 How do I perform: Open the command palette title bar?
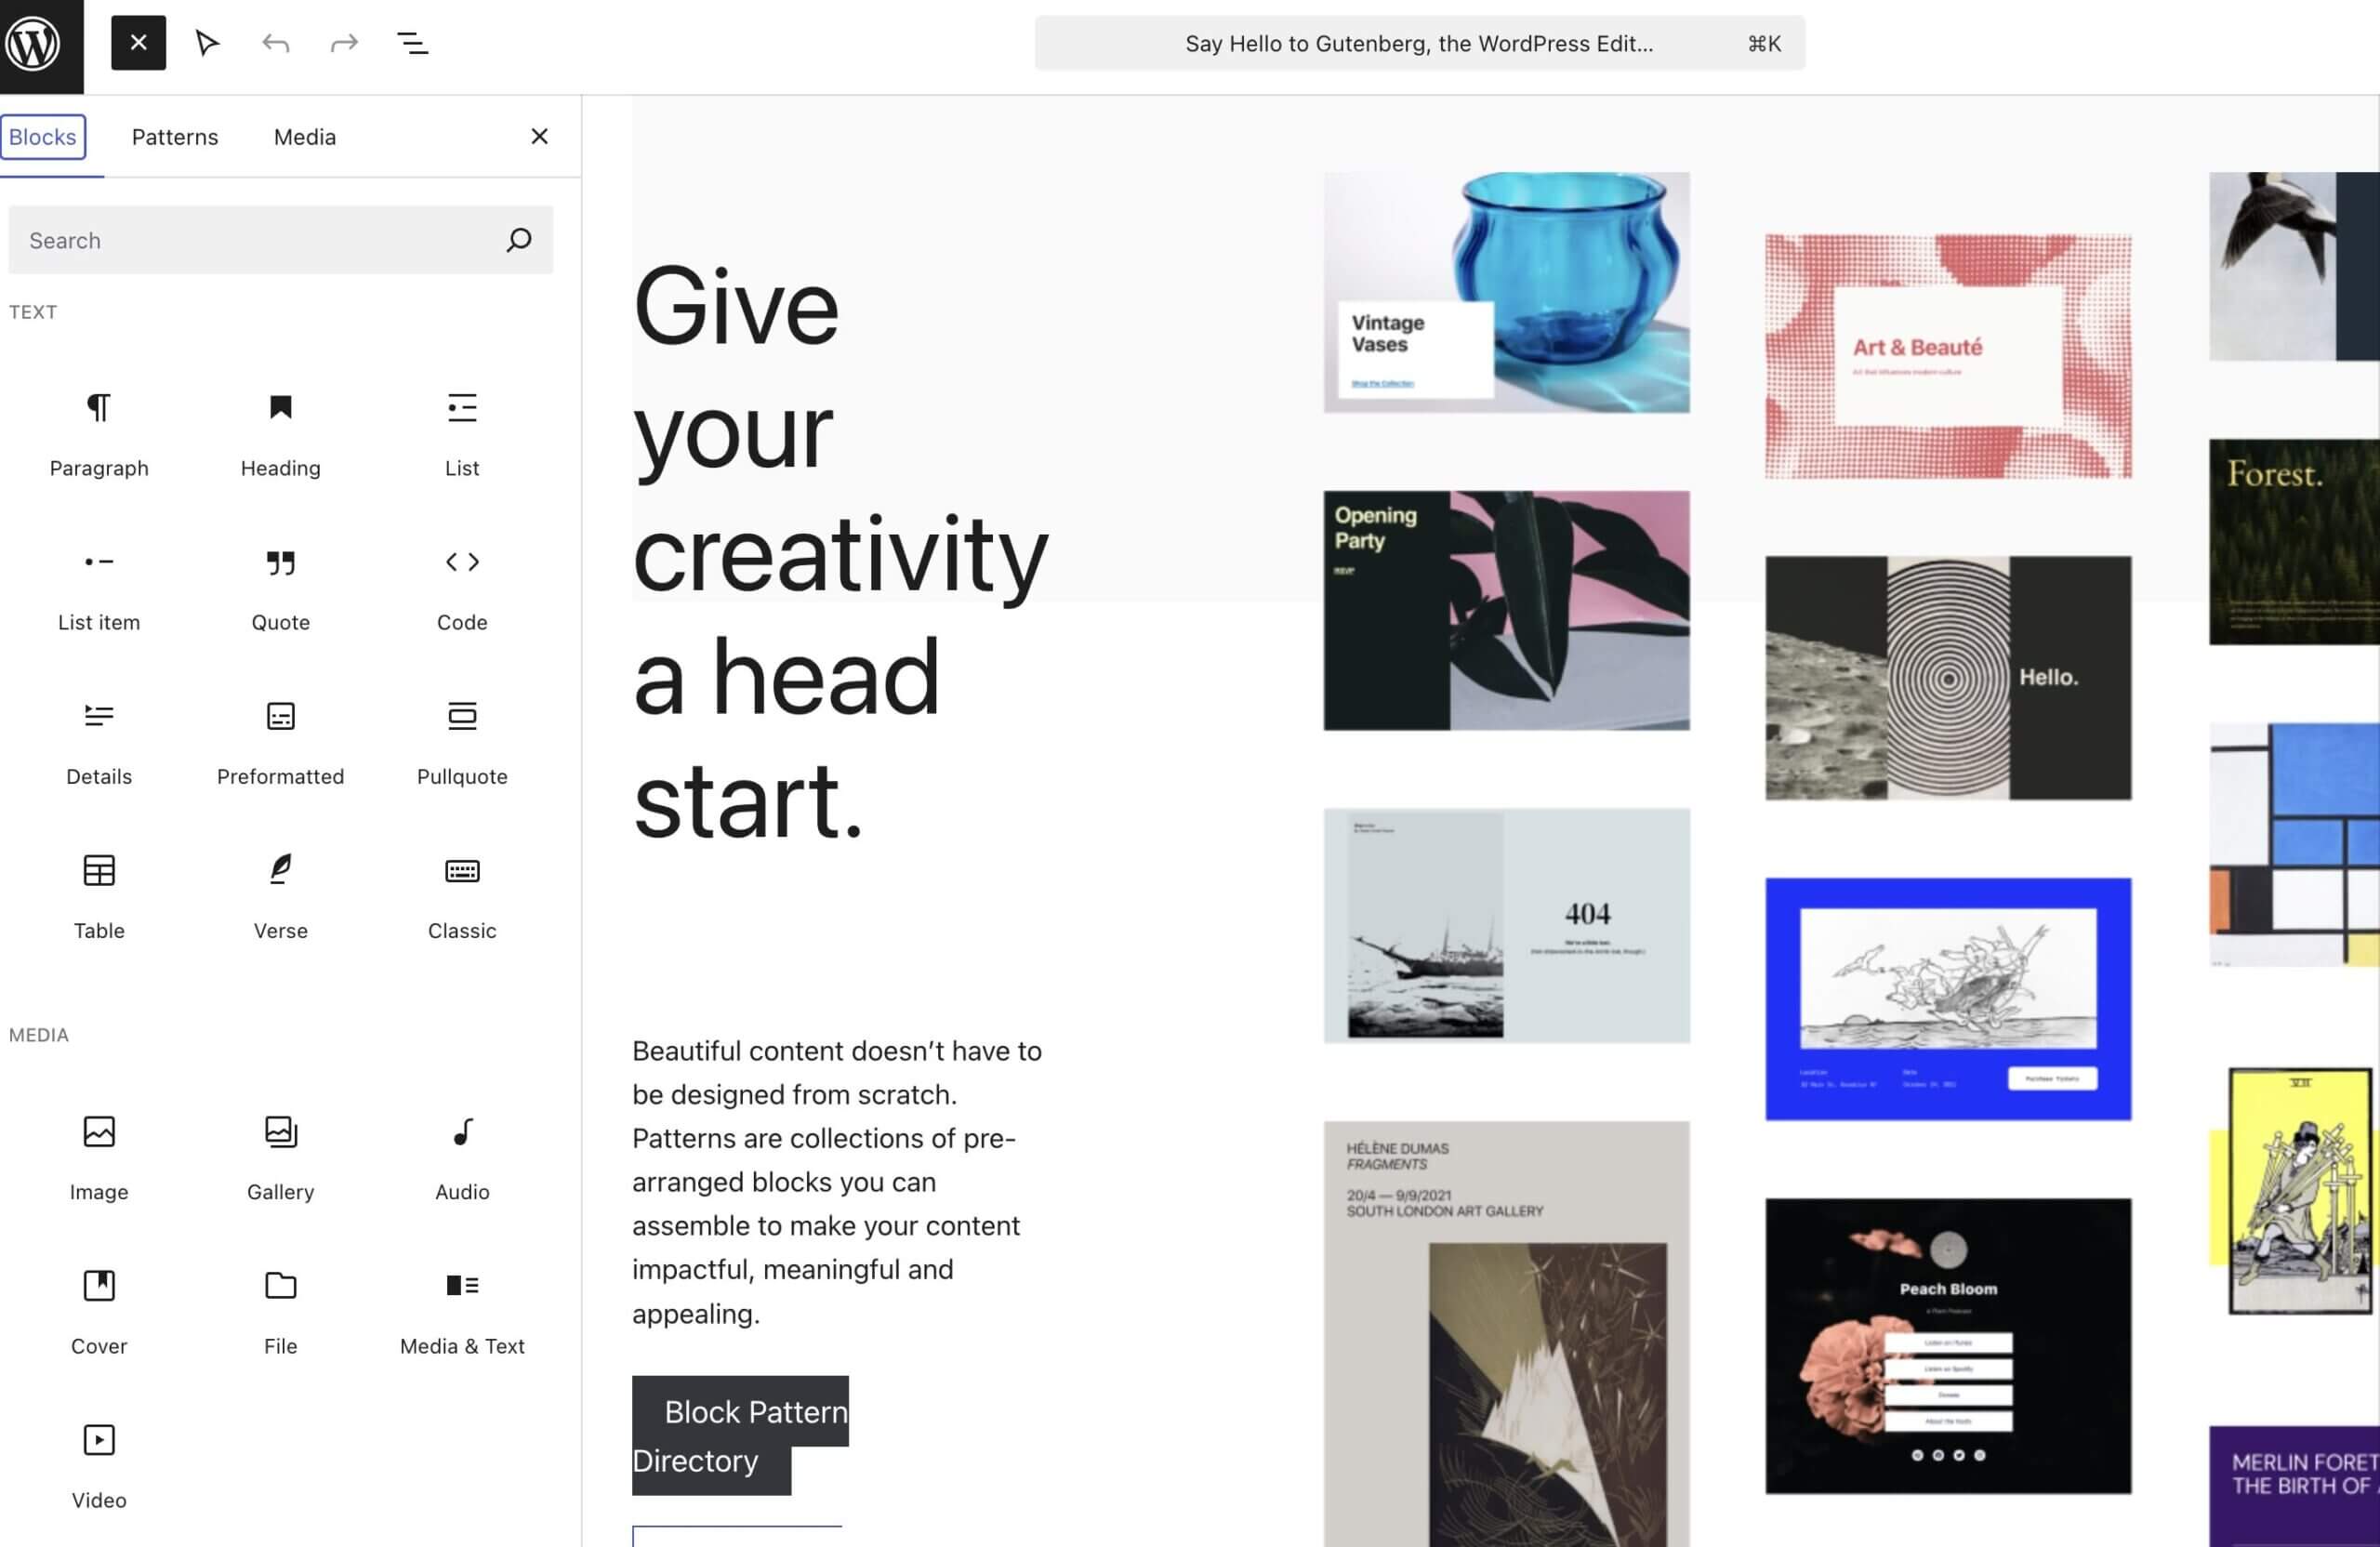[x=1419, y=43]
